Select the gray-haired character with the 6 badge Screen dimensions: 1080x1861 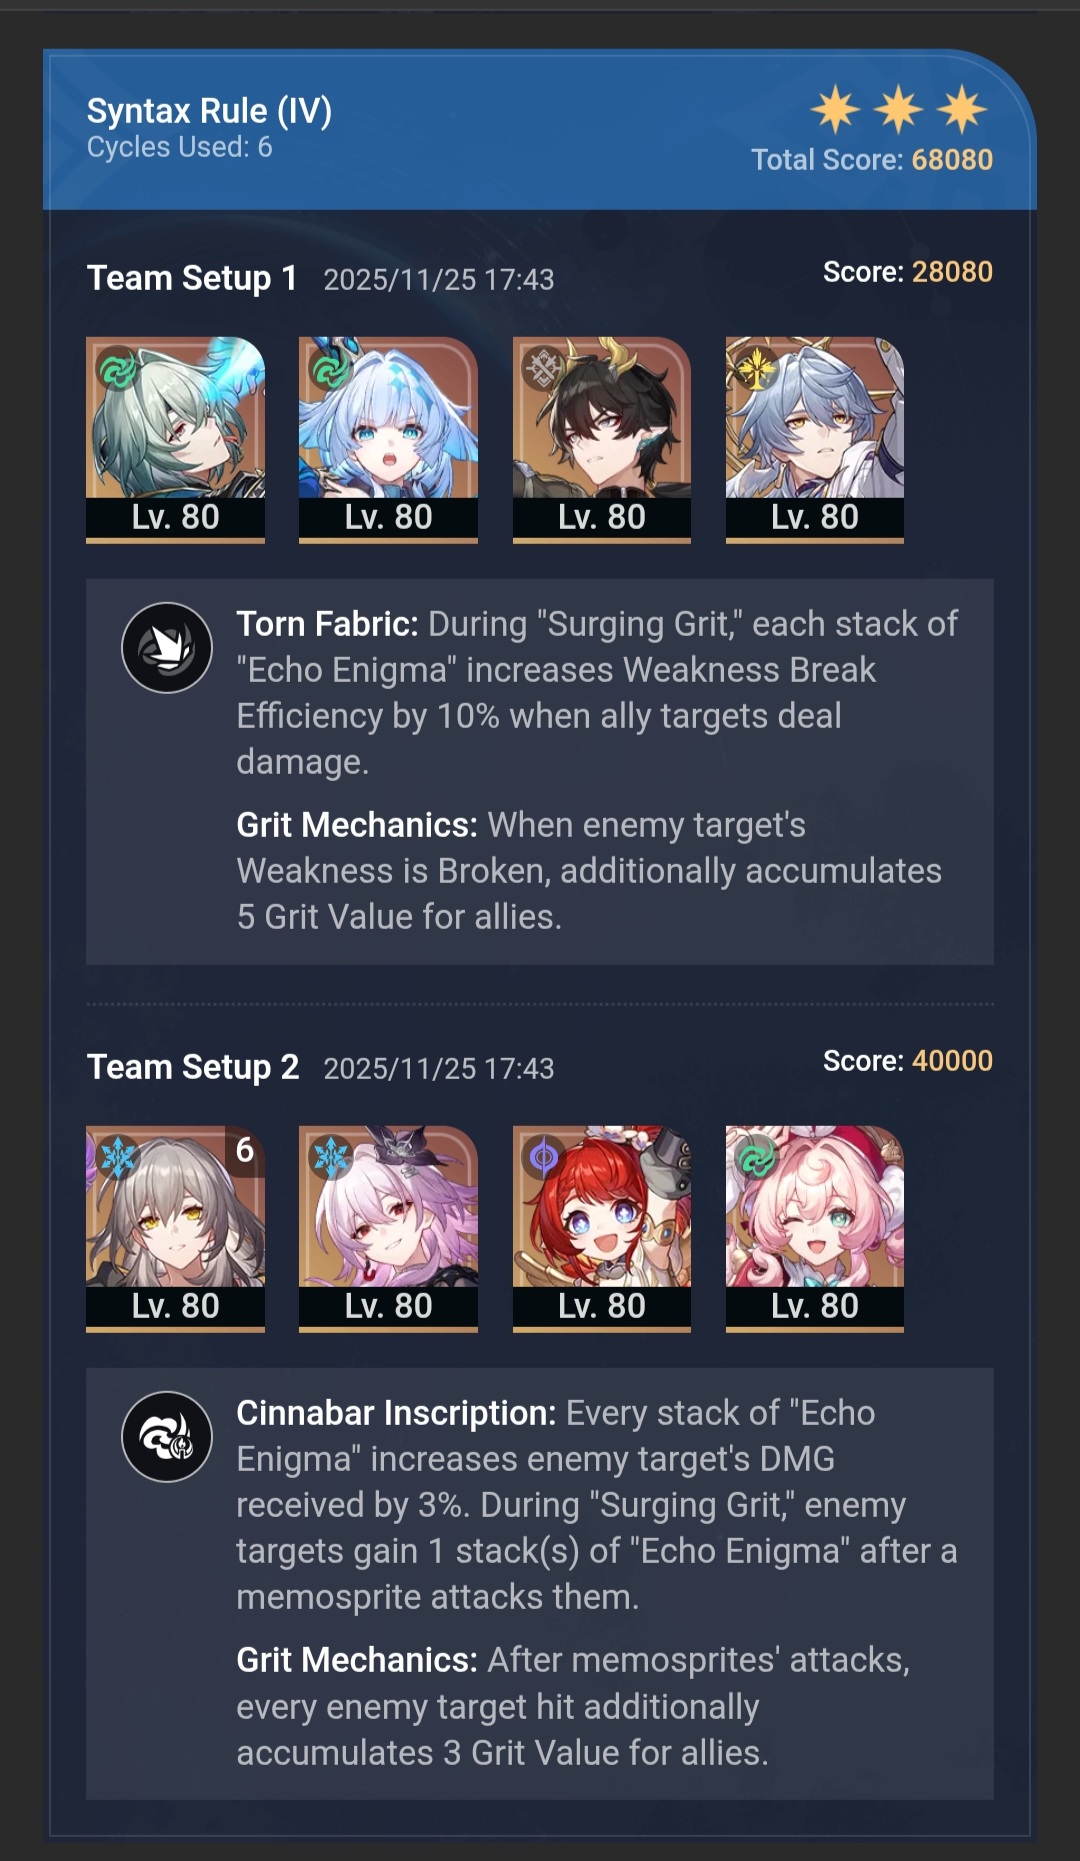[175, 1229]
